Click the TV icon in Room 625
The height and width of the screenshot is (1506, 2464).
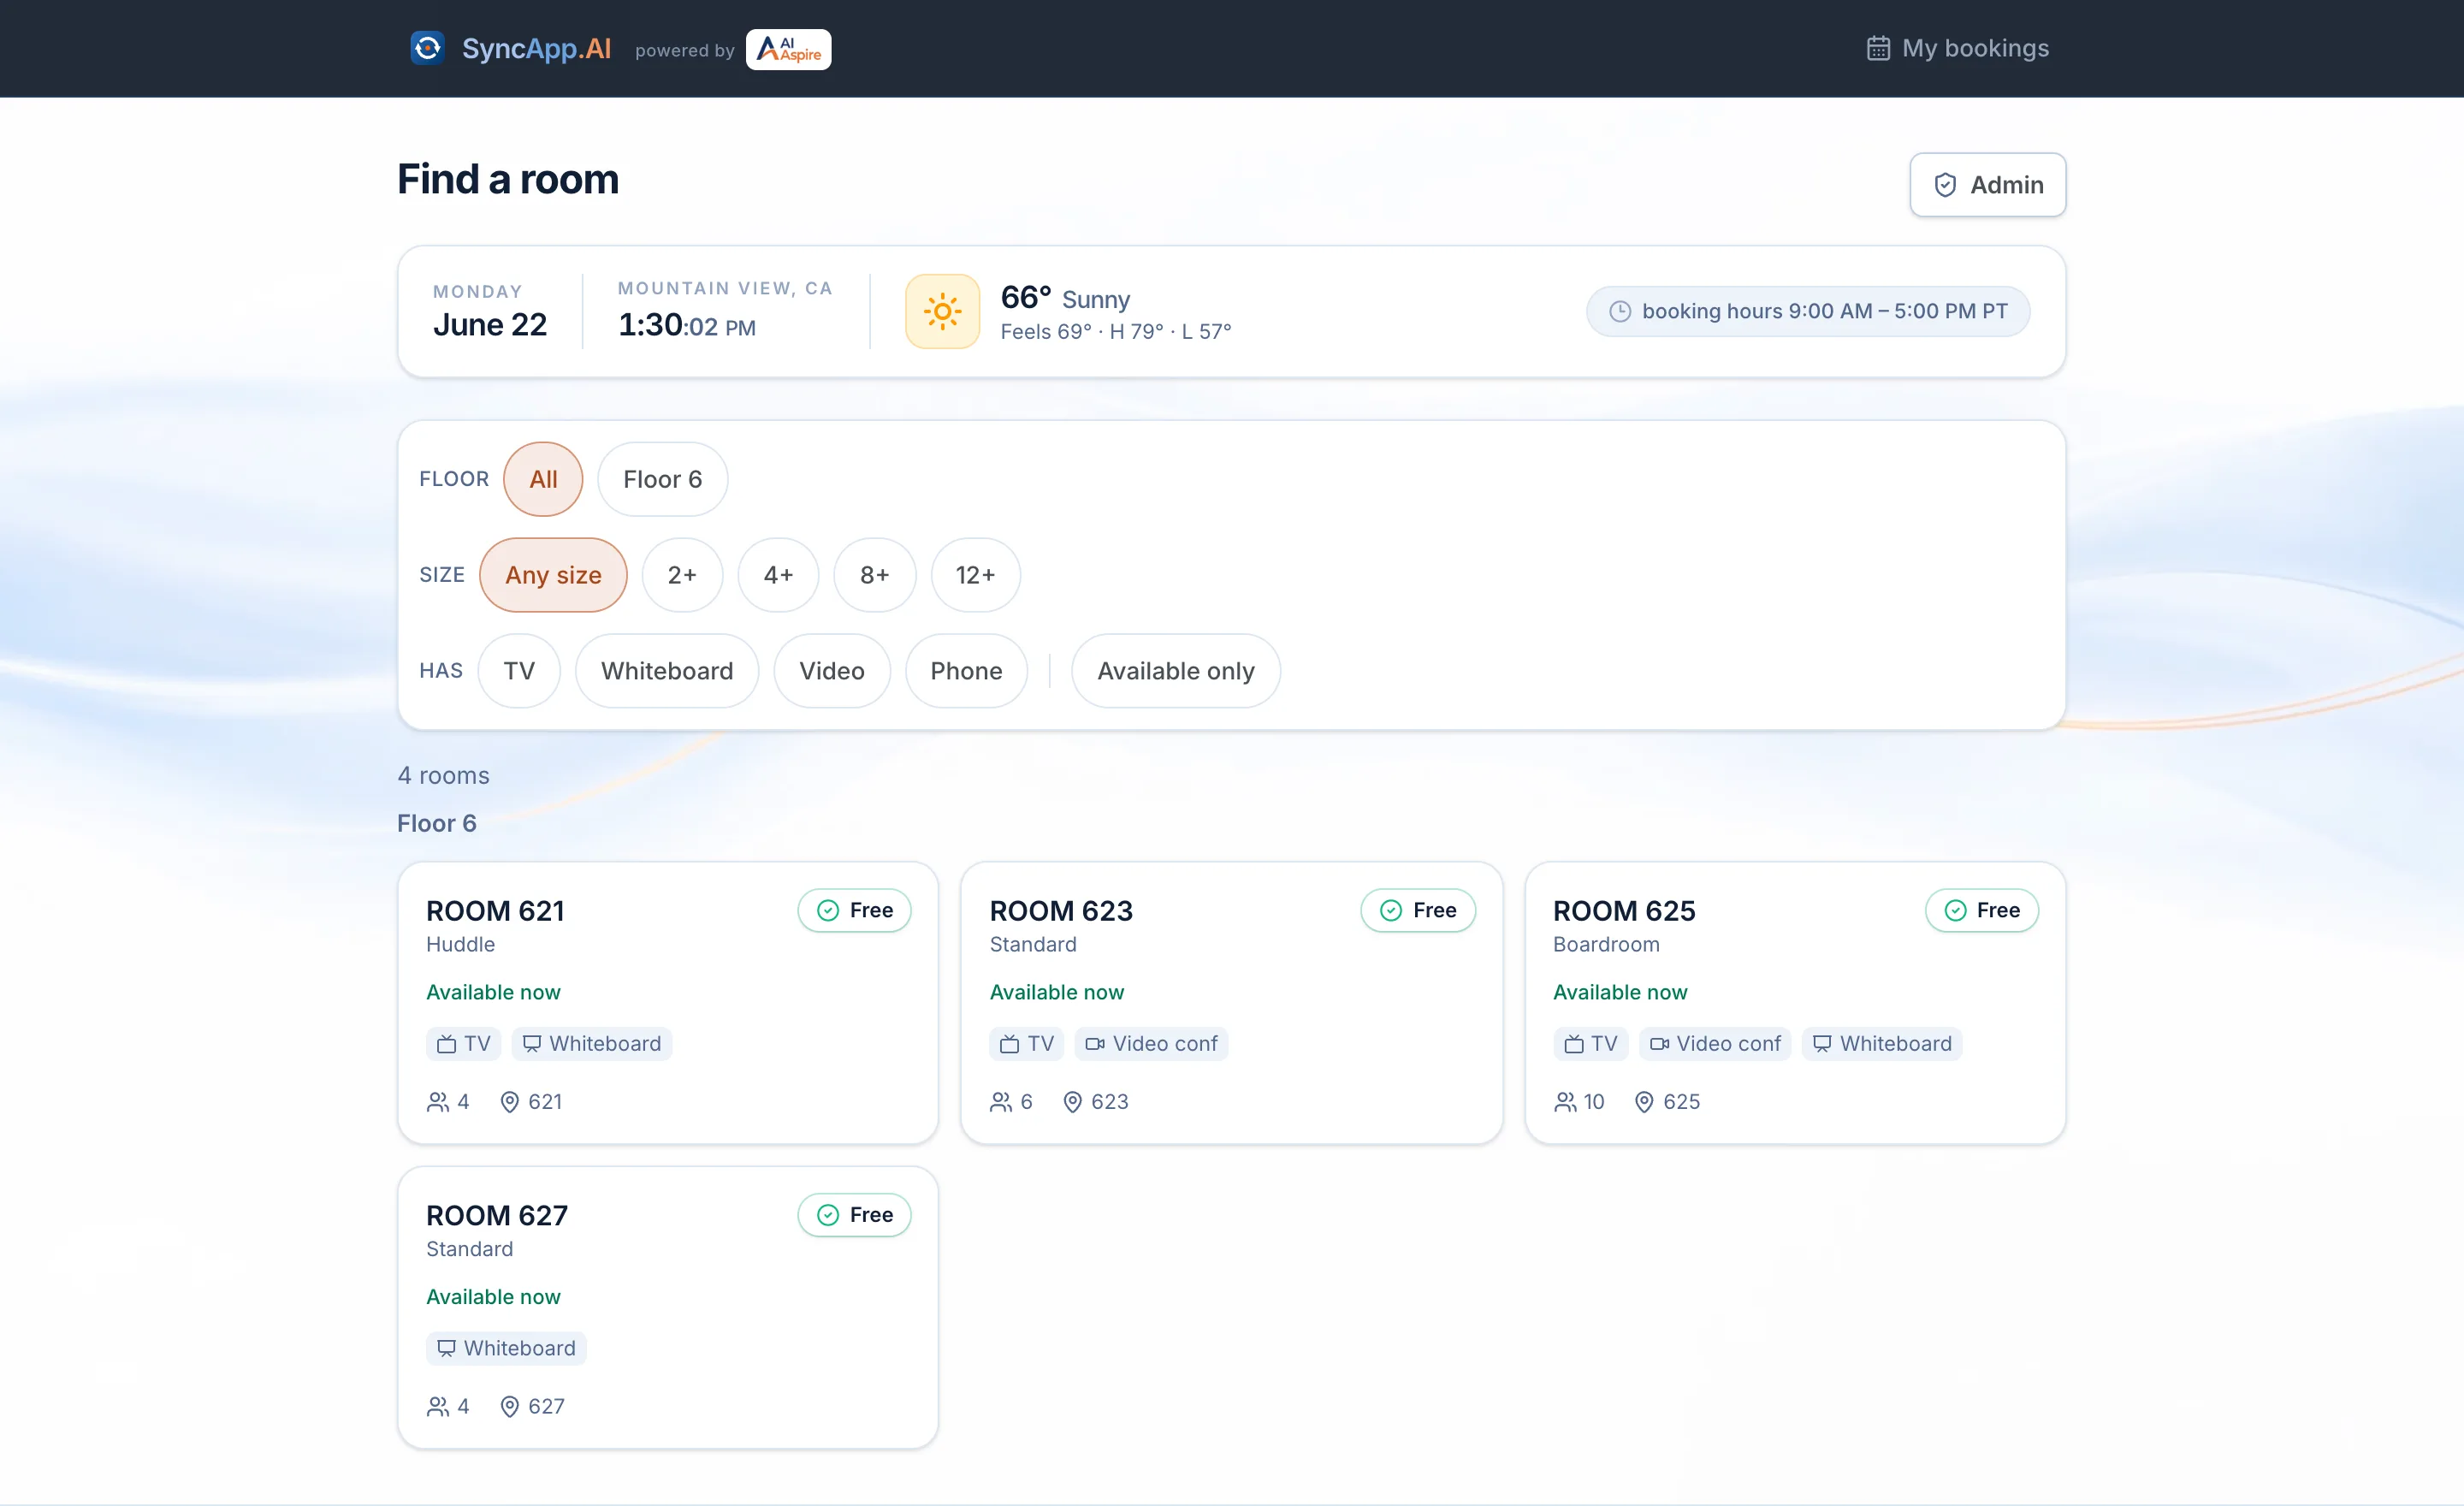[x=1573, y=1044]
